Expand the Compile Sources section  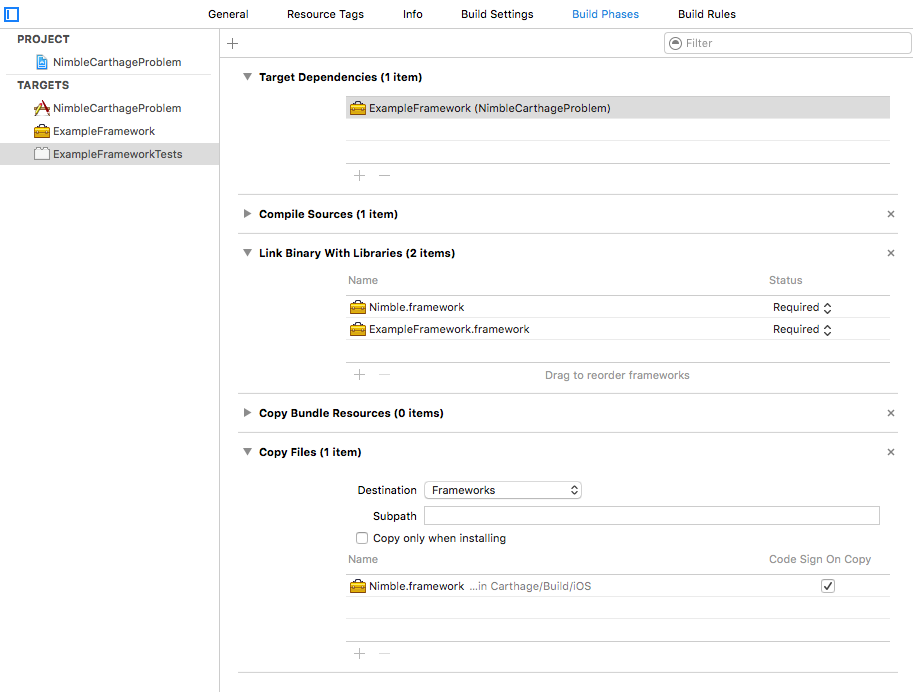click(247, 214)
